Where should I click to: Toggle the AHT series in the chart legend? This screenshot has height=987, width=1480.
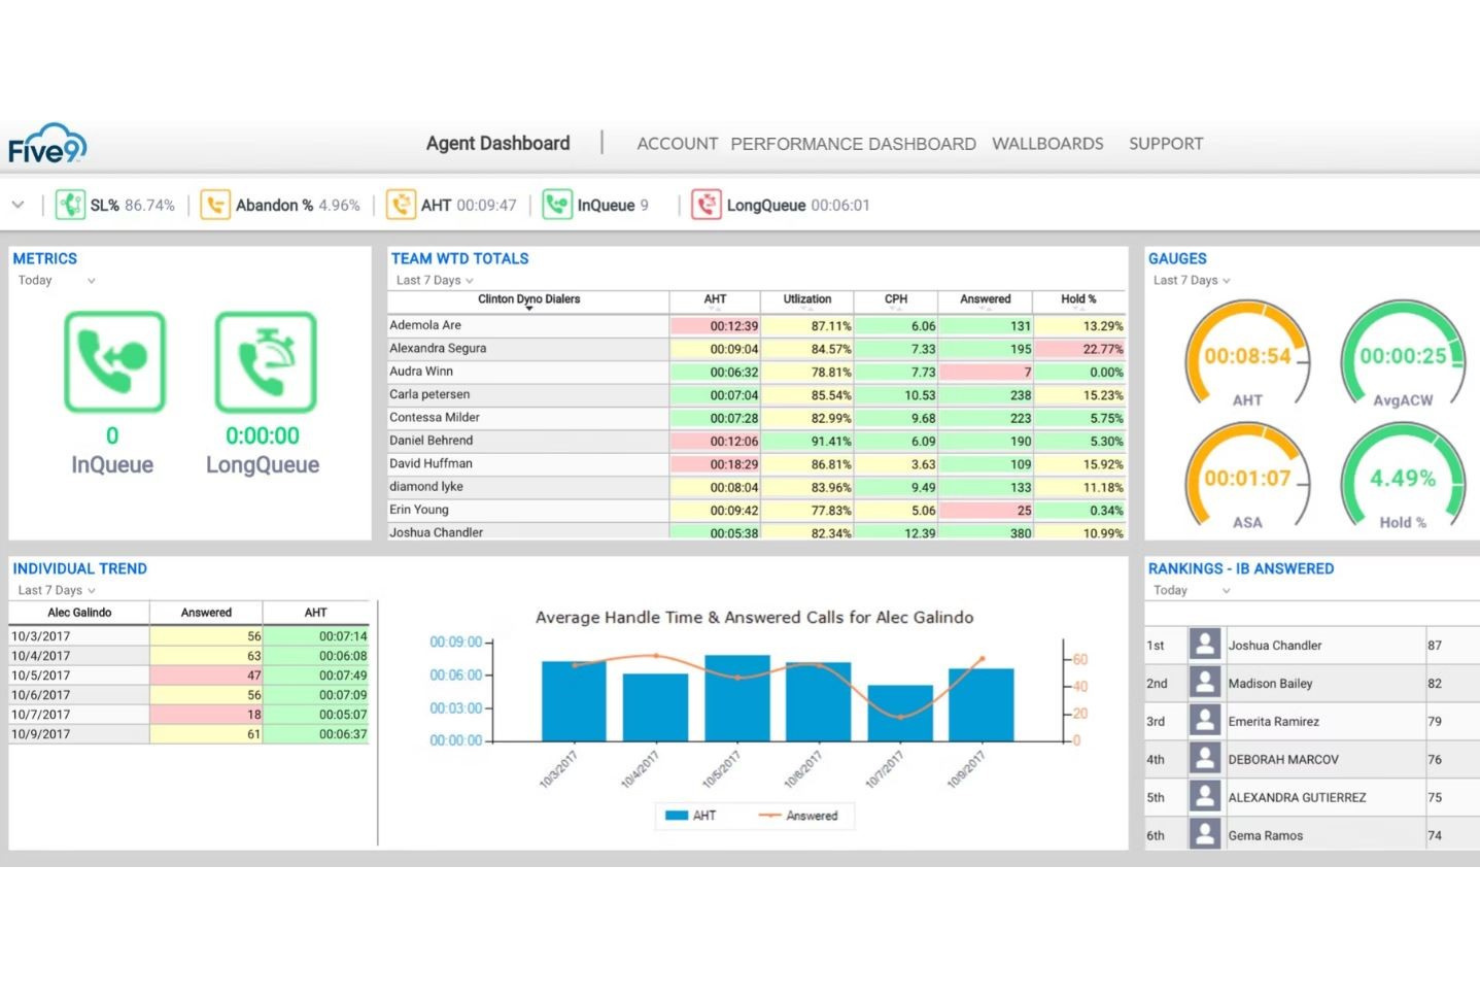click(x=690, y=815)
